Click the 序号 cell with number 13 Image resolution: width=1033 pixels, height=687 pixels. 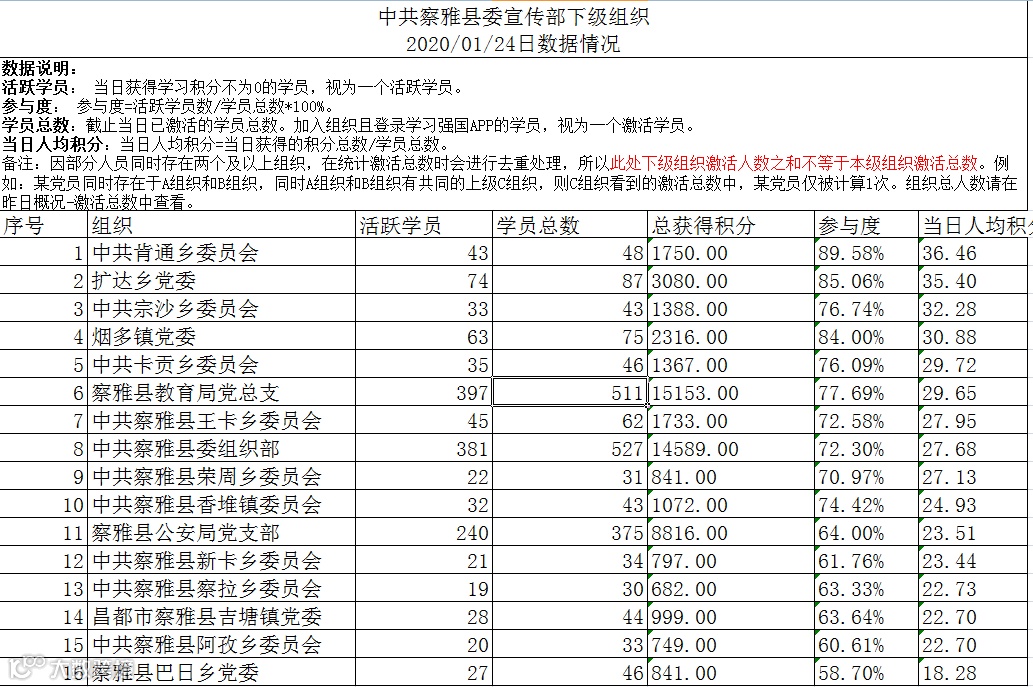43,589
